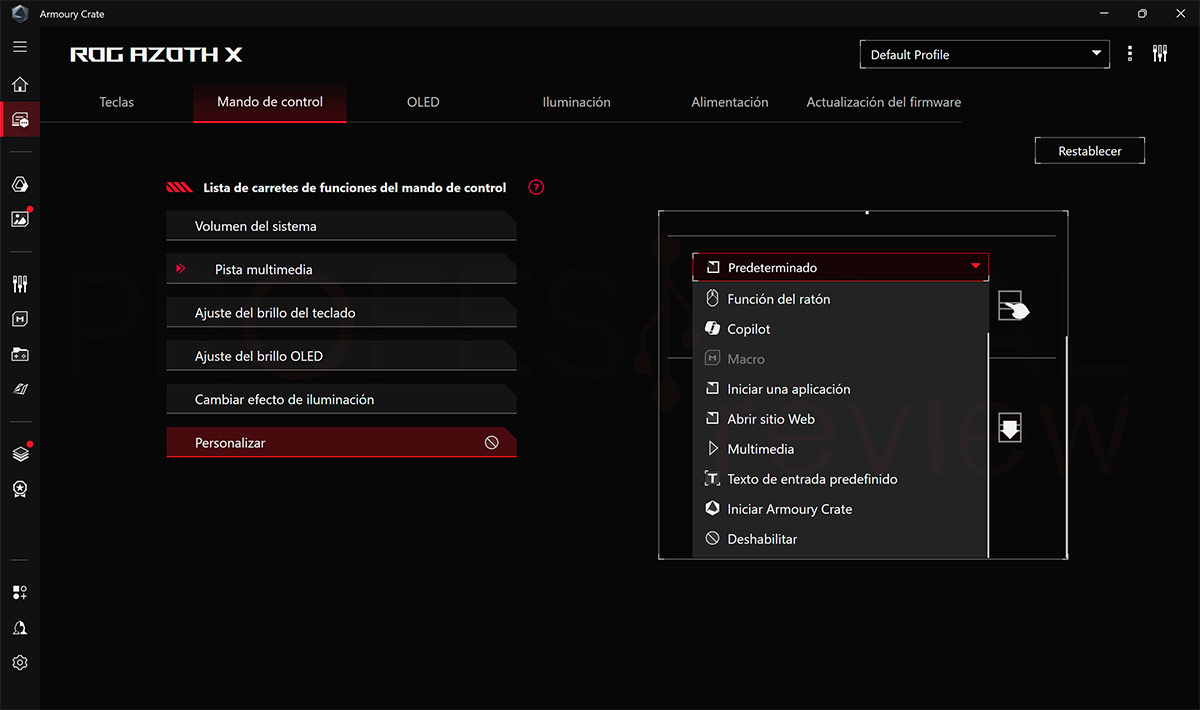Choose Iniciar Armoury Crate option

pyautogui.click(x=840, y=509)
